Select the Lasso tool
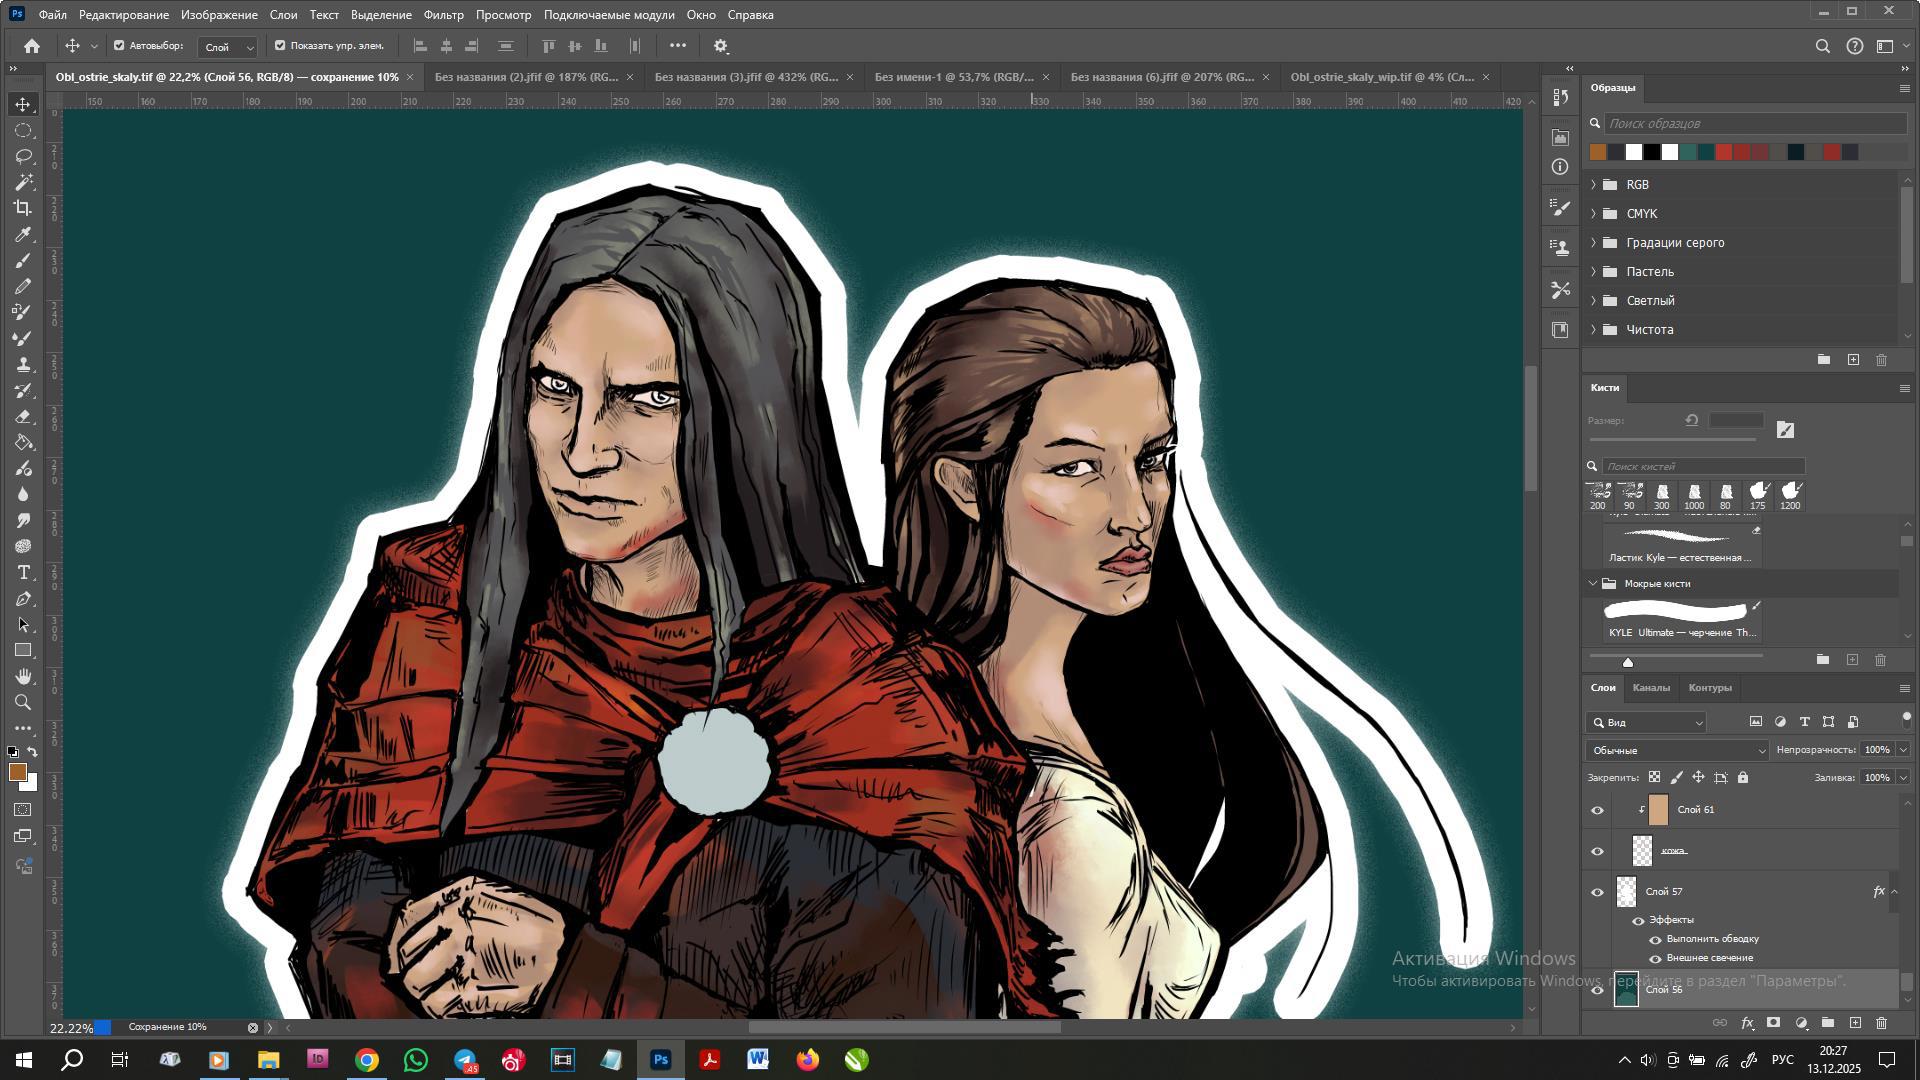 pos(23,156)
